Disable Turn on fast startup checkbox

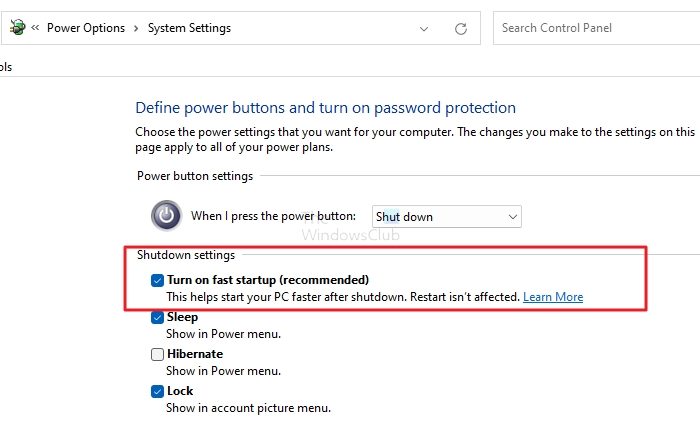tap(157, 280)
